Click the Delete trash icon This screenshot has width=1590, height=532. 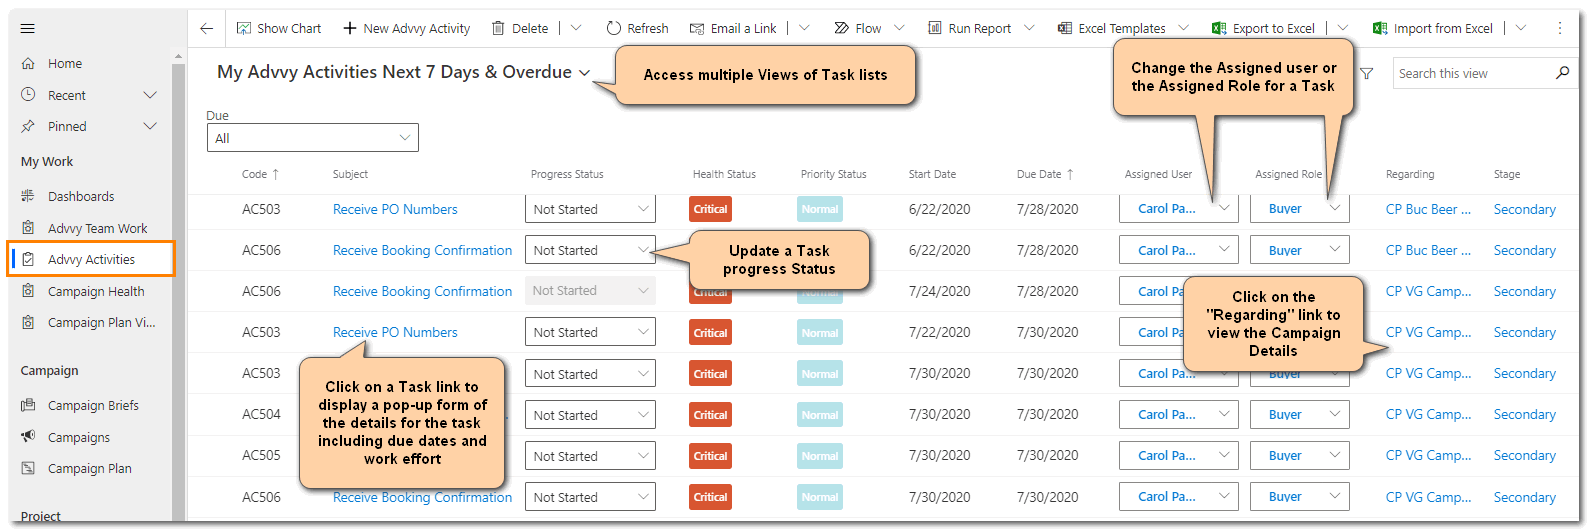click(x=498, y=29)
